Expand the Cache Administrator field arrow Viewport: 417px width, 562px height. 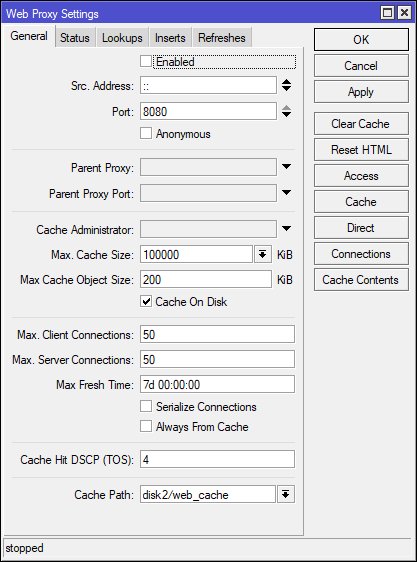click(286, 228)
